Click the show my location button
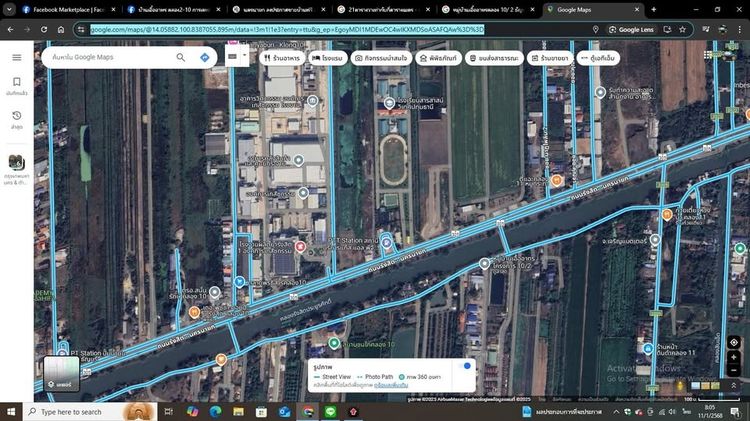 click(x=733, y=342)
